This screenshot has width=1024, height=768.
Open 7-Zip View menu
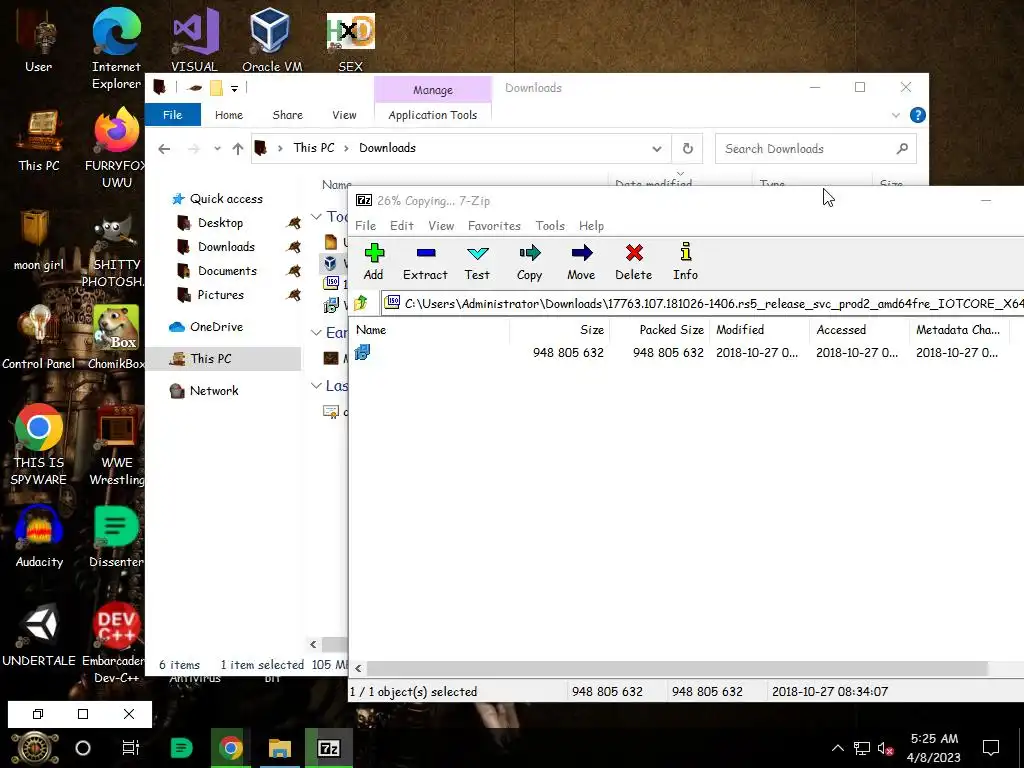441,226
